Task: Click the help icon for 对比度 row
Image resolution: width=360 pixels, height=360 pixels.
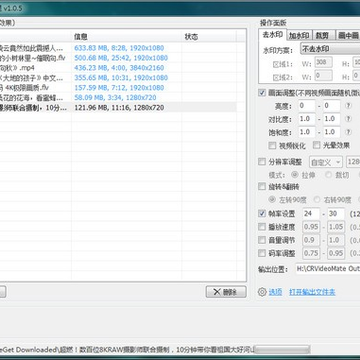Action: (x=348, y=119)
